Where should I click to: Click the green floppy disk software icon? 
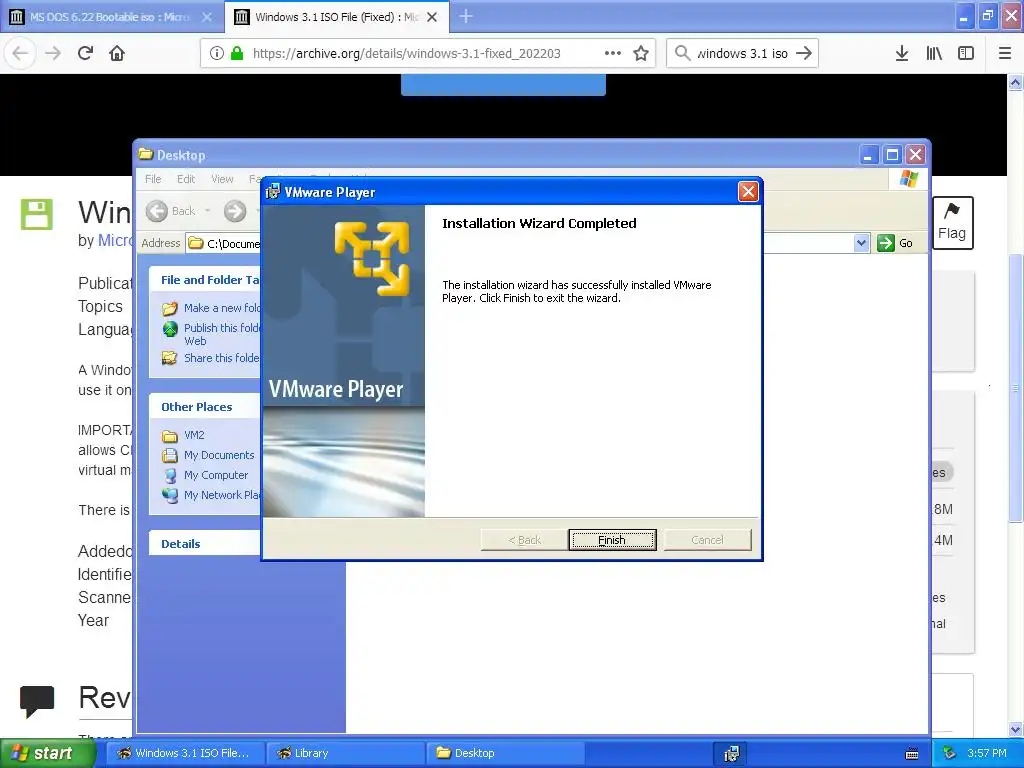point(37,214)
